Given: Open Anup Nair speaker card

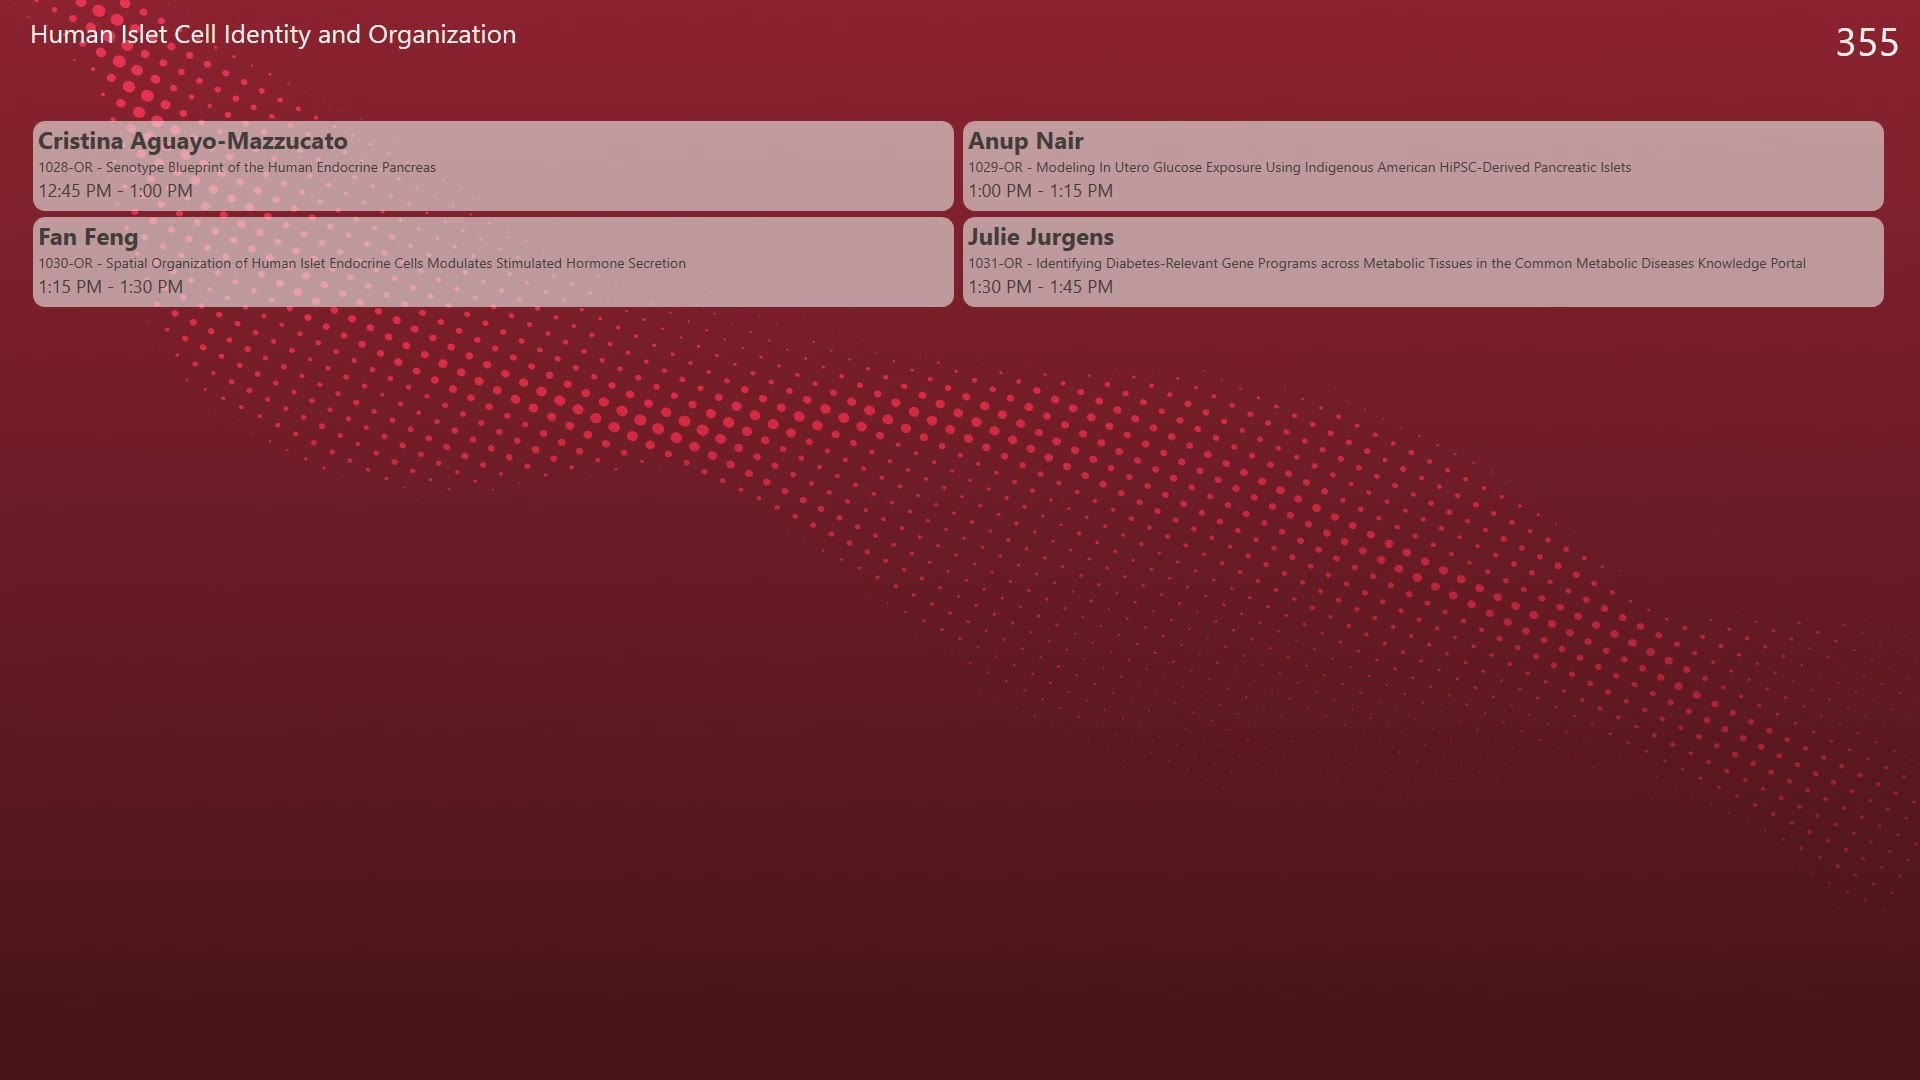Looking at the screenshot, I should (1423, 166).
